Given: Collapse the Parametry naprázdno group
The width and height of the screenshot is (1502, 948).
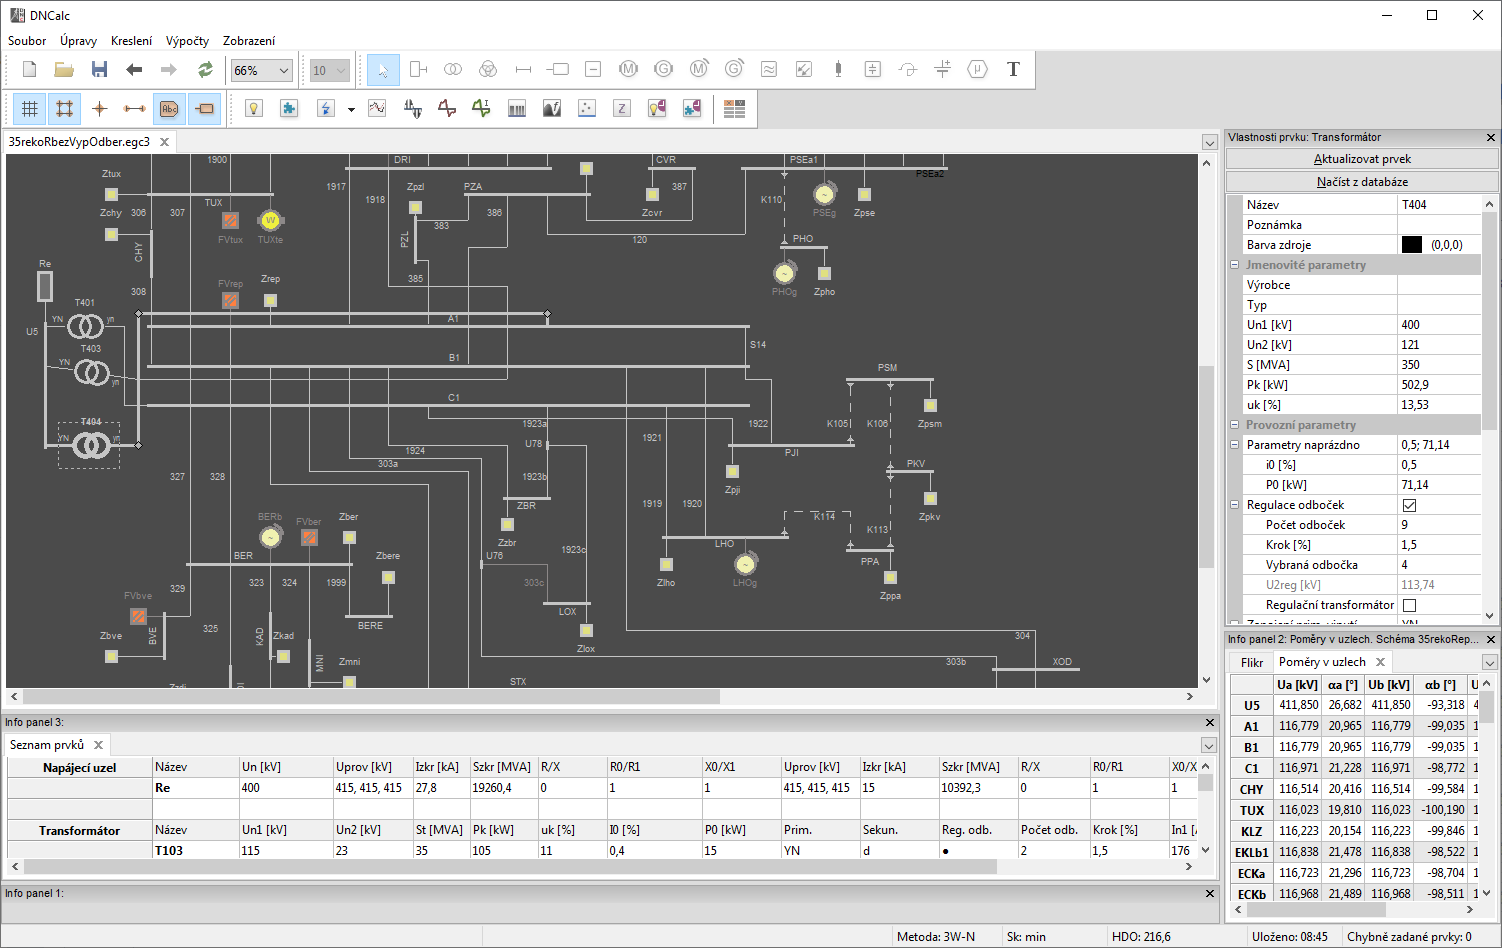Looking at the screenshot, I should coord(1235,445).
